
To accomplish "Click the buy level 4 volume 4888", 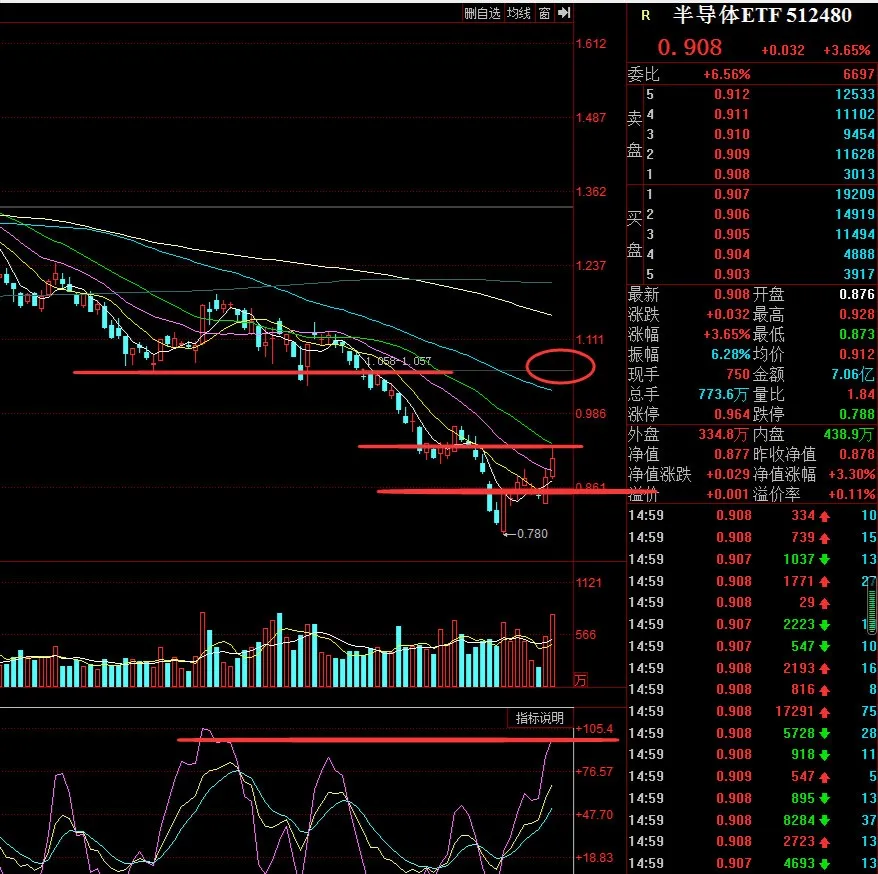I will click(858, 254).
